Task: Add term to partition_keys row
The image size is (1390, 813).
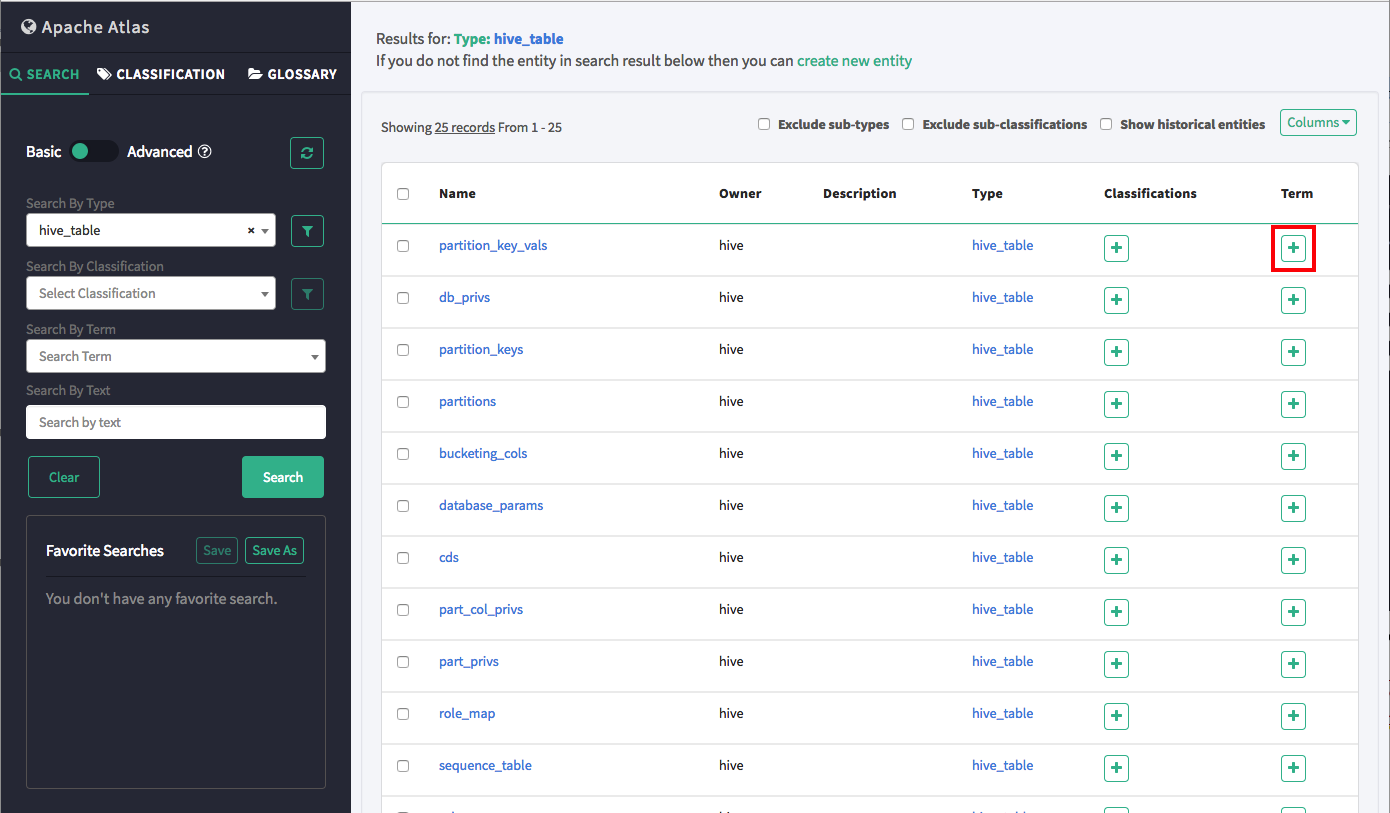Action: [x=1293, y=352]
